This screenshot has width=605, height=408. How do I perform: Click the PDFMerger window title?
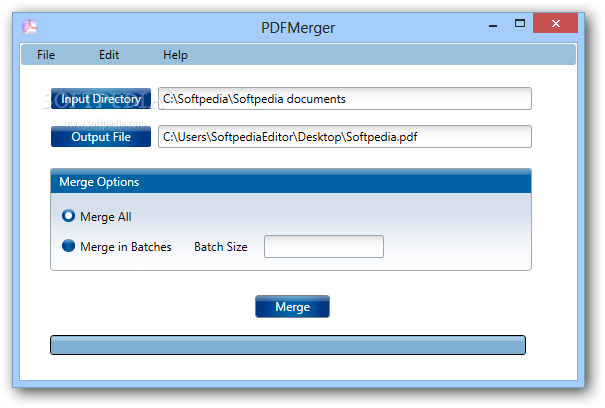pos(298,28)
